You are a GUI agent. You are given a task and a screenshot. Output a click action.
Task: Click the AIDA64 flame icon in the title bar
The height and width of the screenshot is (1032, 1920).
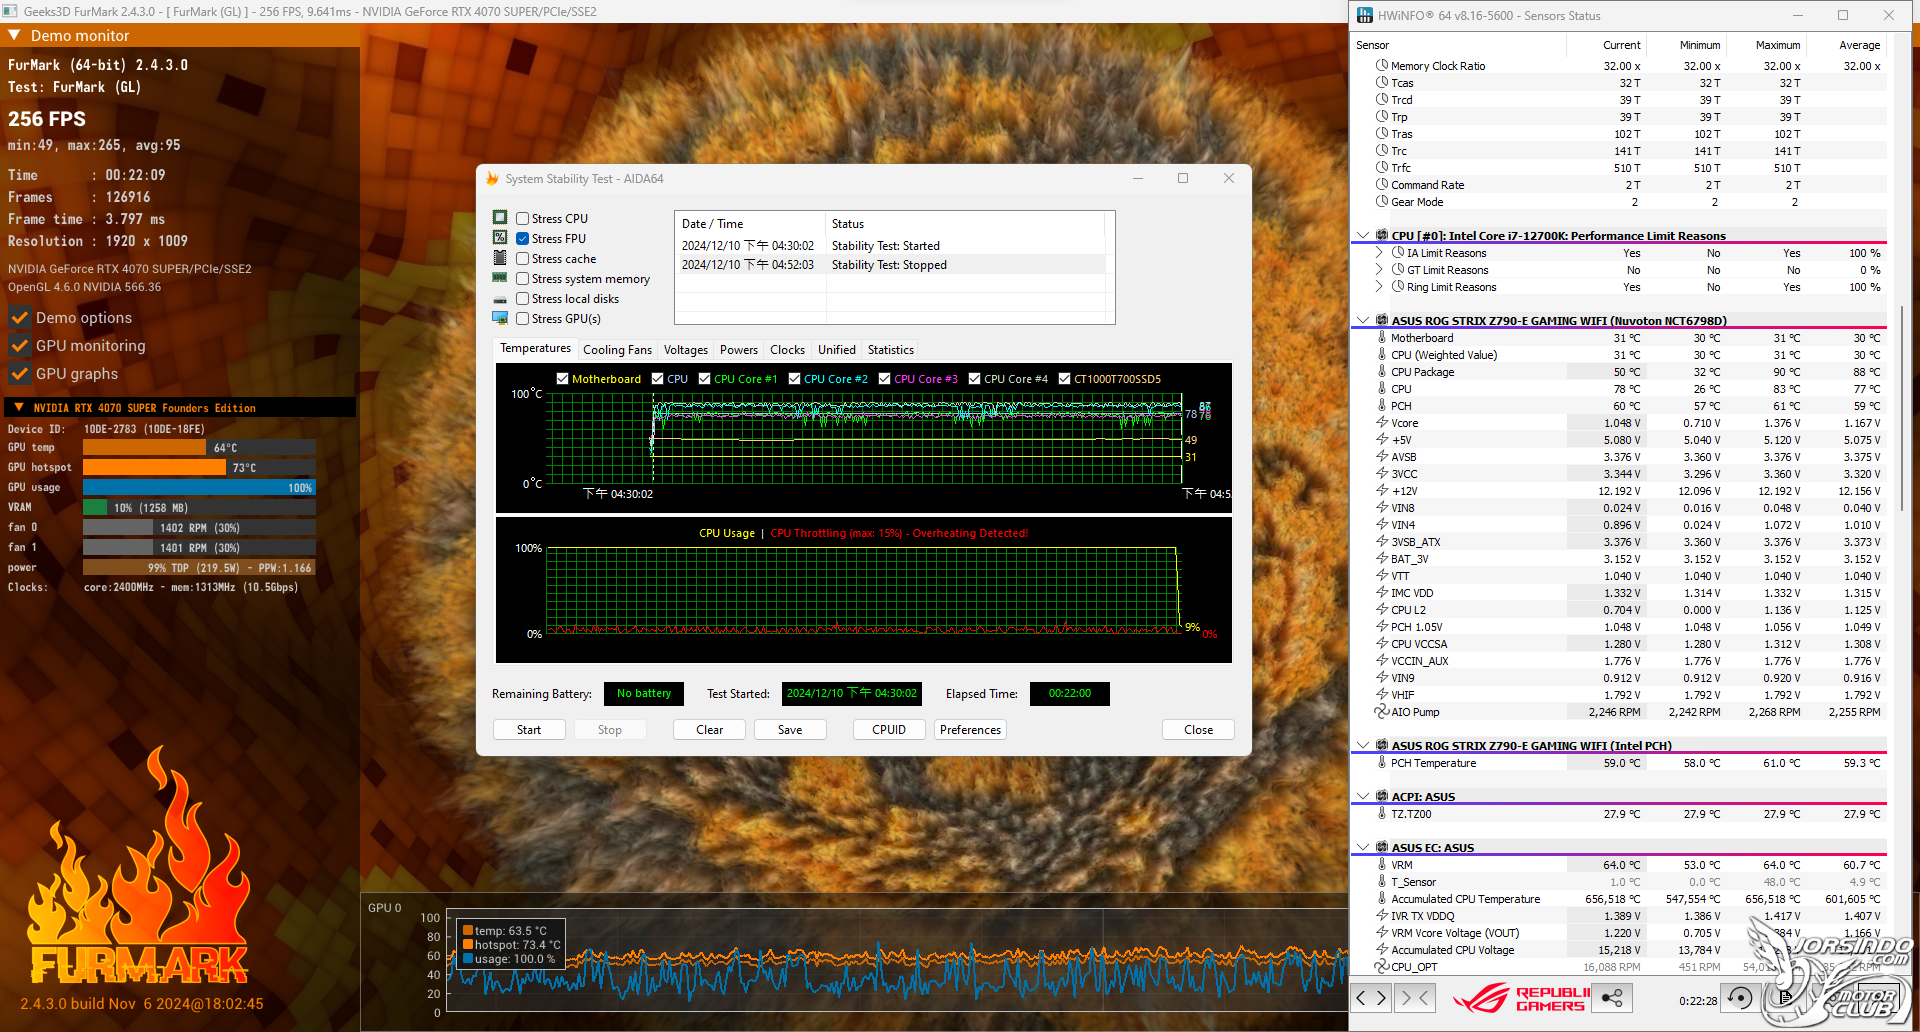(x=492, y=179)
